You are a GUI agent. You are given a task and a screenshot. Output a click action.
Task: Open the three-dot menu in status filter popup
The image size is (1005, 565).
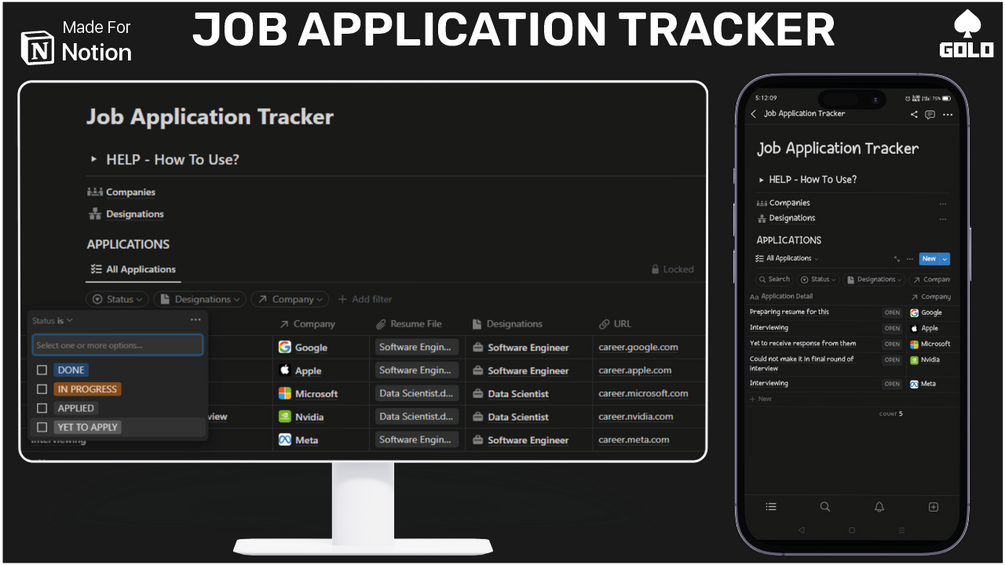[x=195, y=320]
